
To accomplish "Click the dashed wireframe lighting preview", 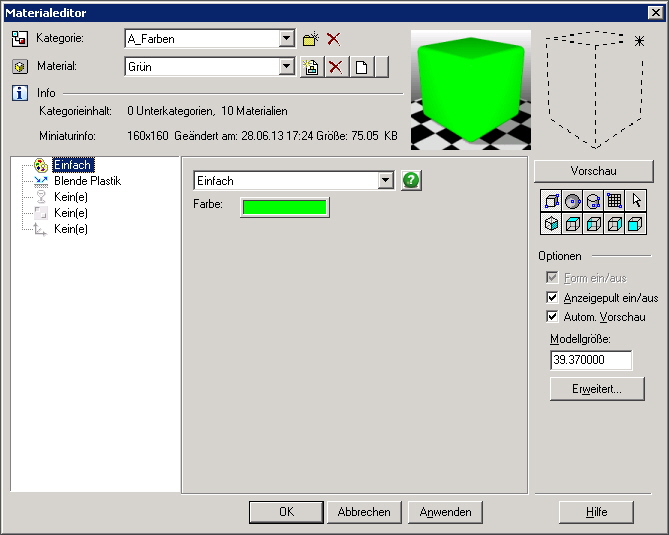I will click(596, 90).
